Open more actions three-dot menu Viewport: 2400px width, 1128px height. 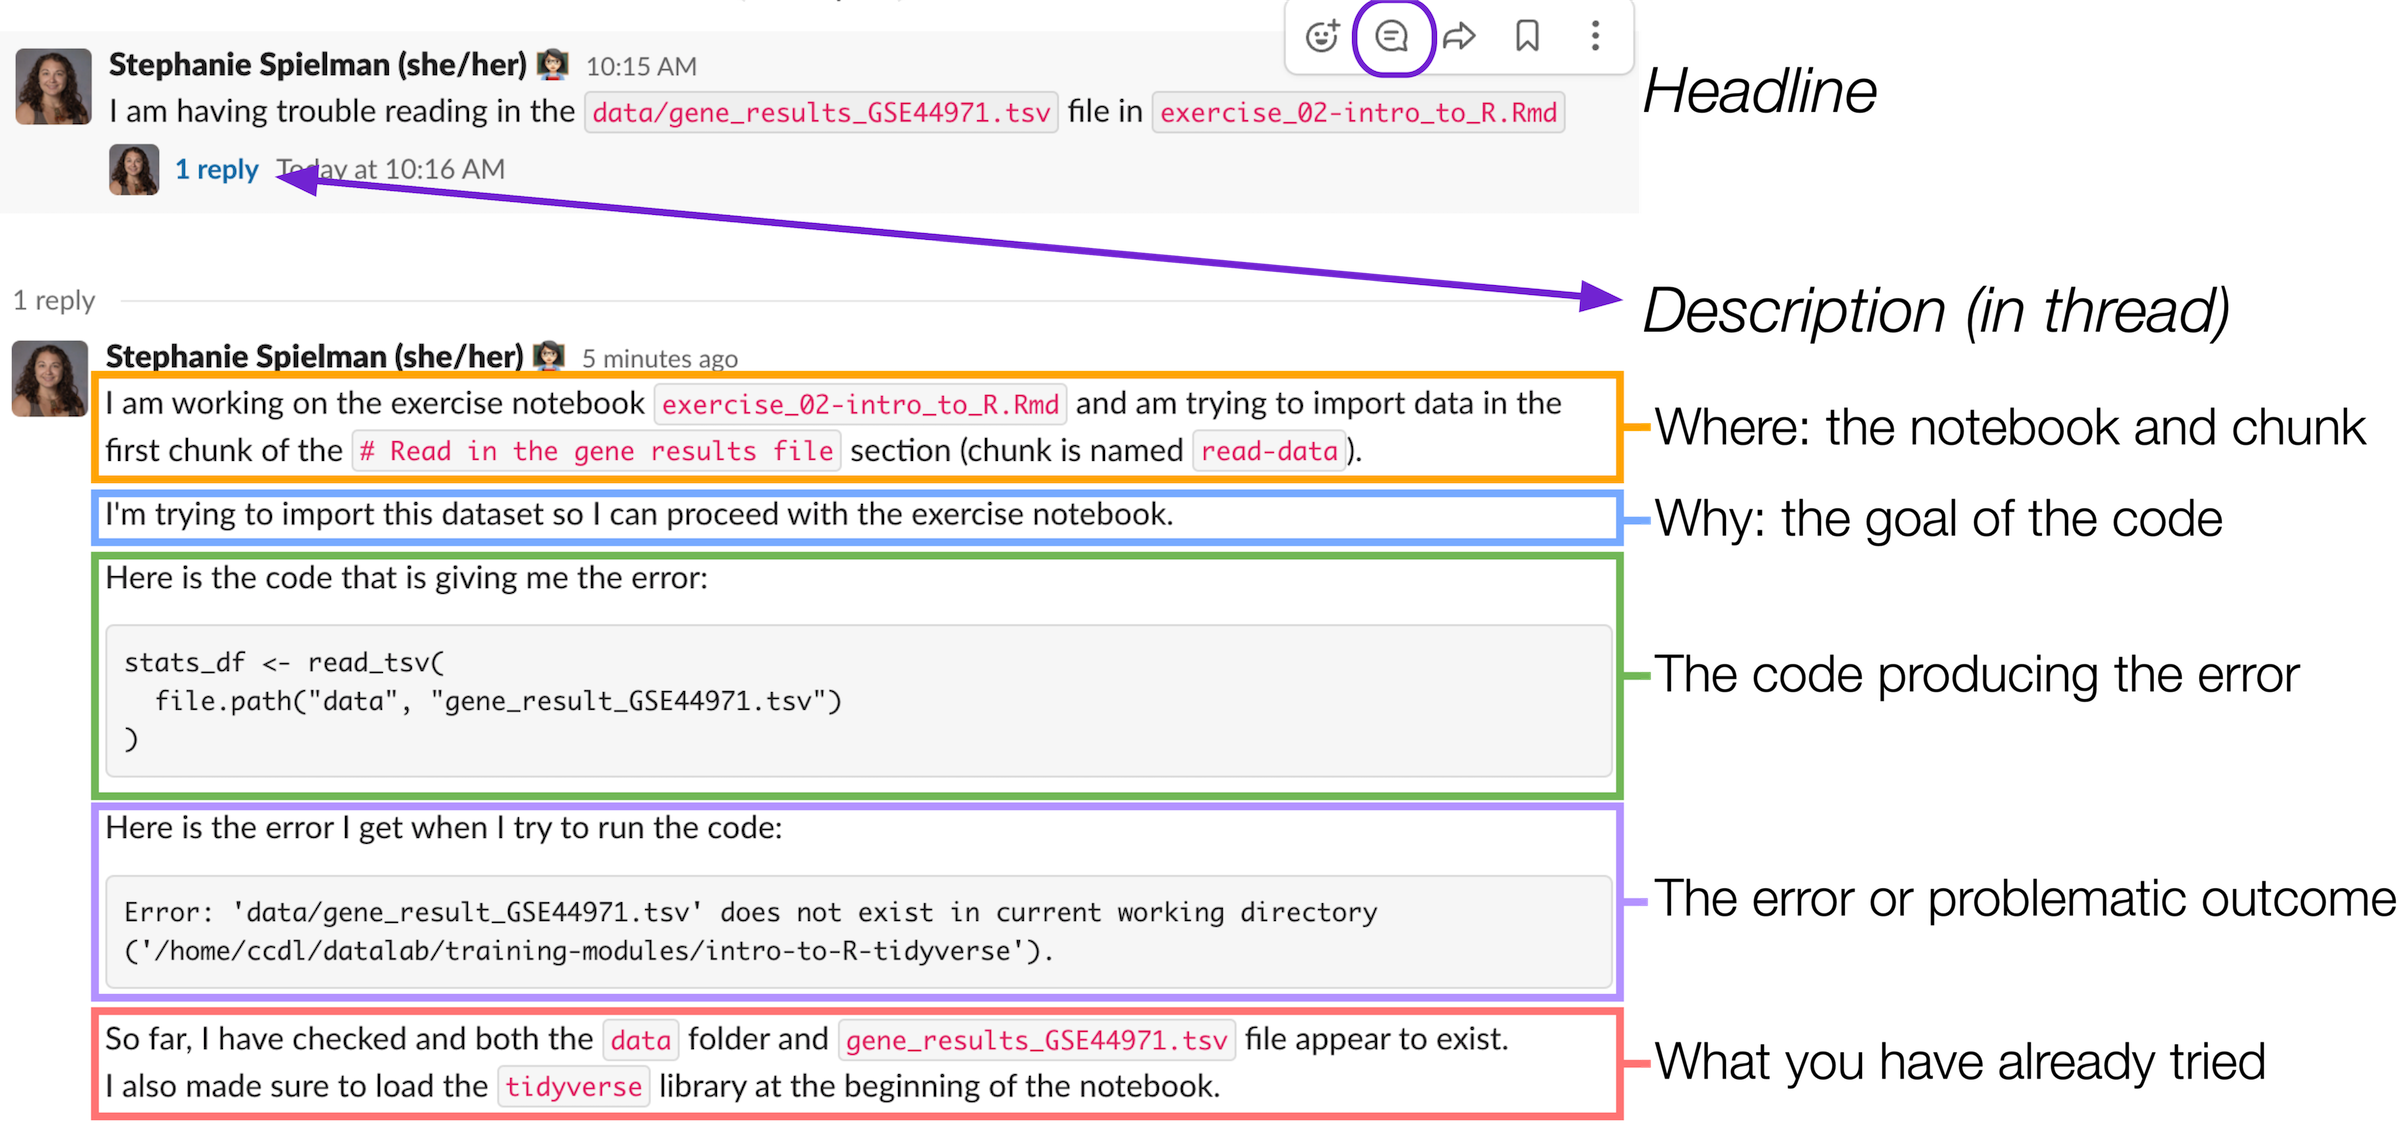click(1595, 37)
